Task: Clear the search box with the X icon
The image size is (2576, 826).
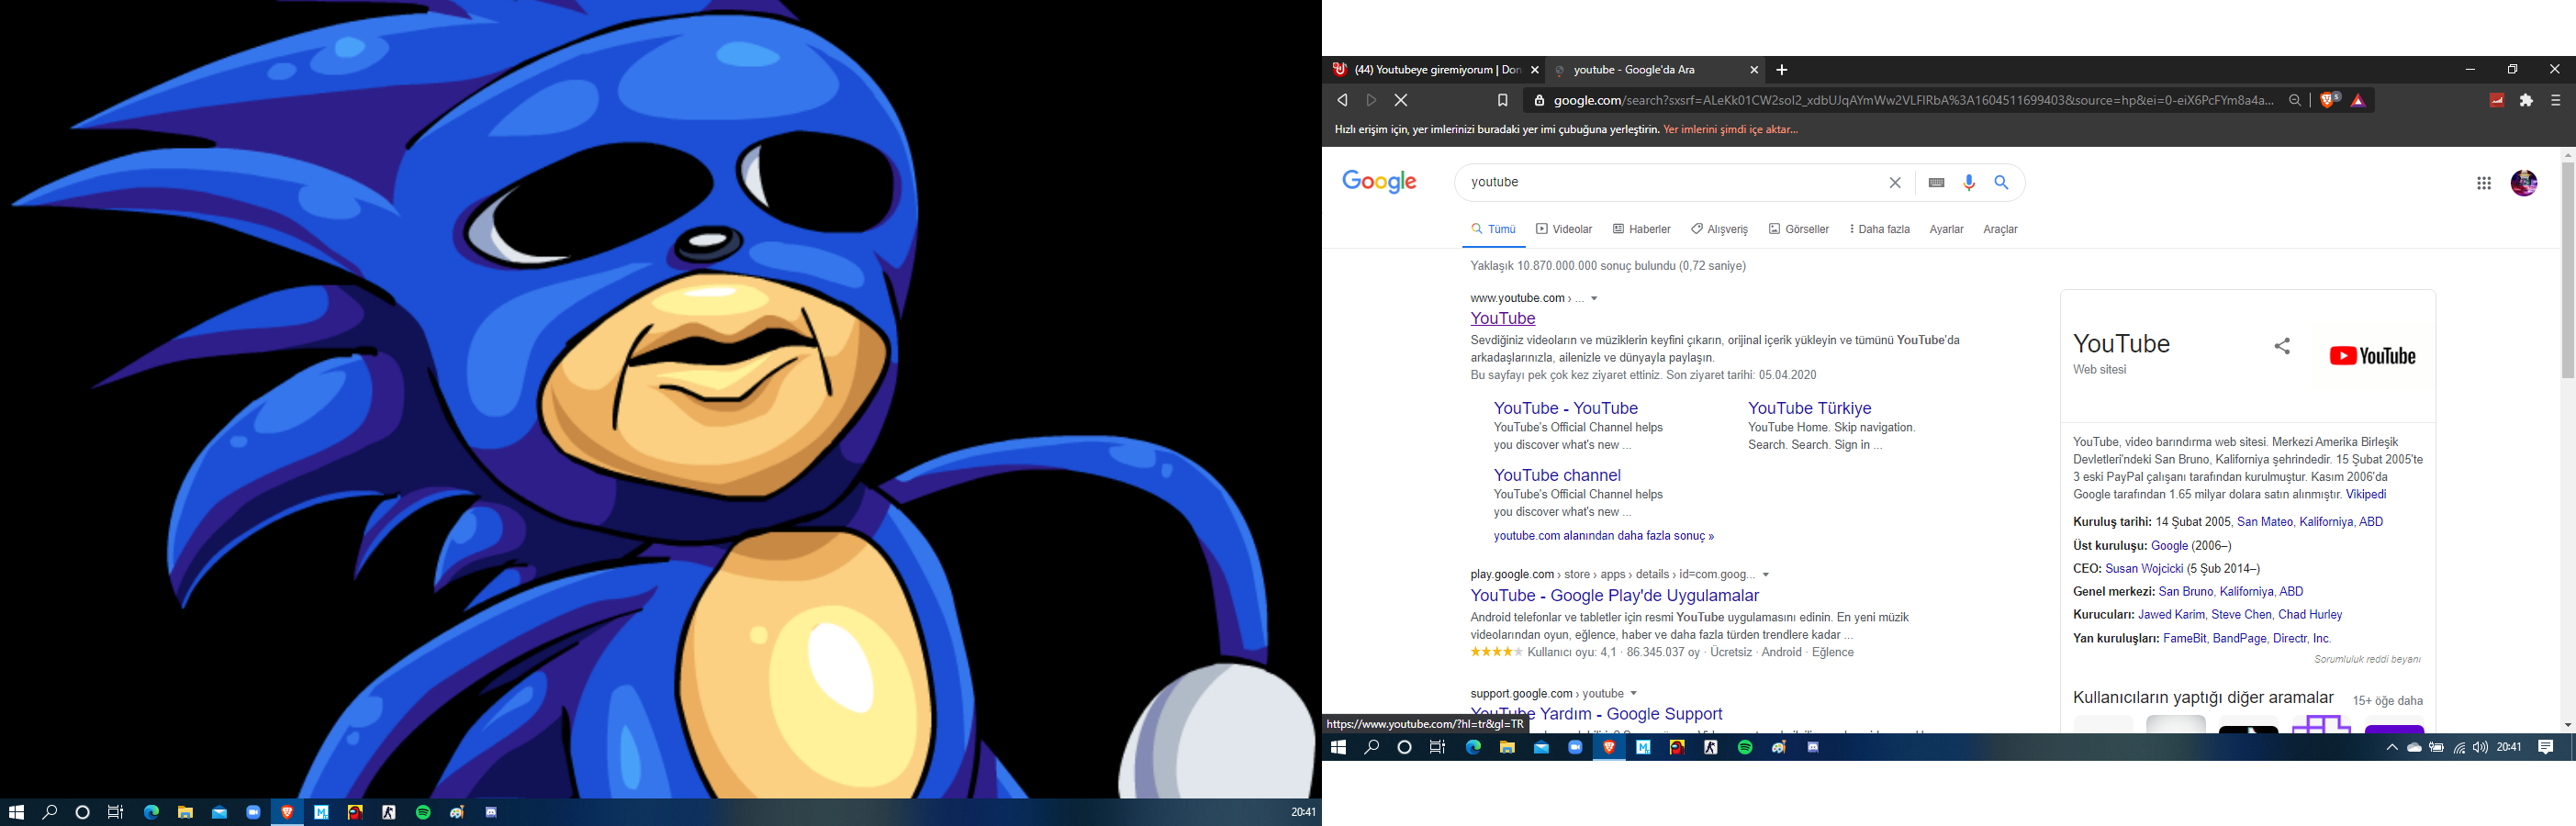Action: [x=1894, y=182]
